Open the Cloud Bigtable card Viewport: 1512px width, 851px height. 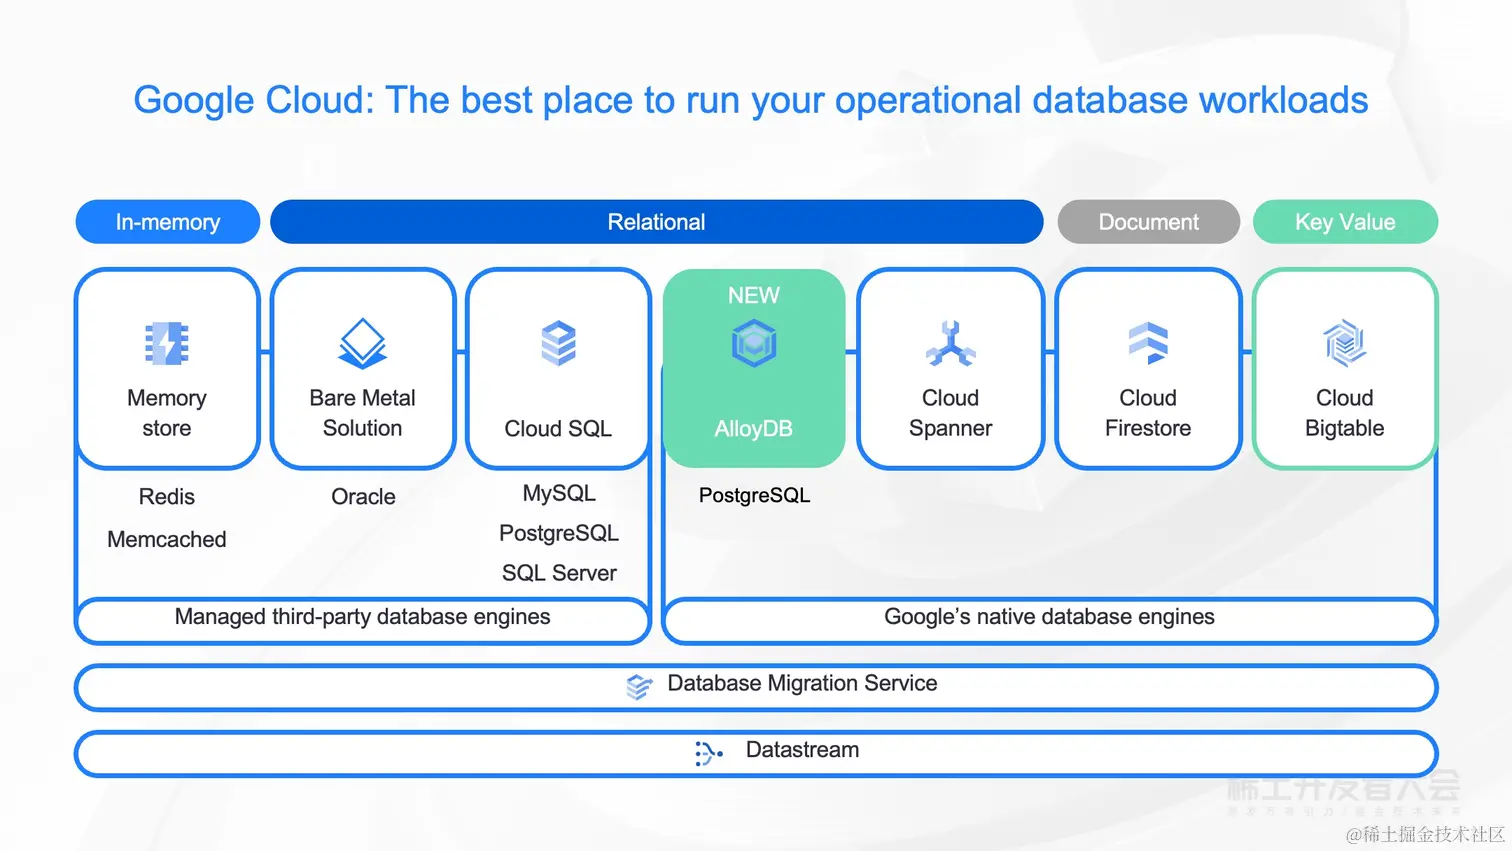pyautogui.click(x=1345, y=368)
